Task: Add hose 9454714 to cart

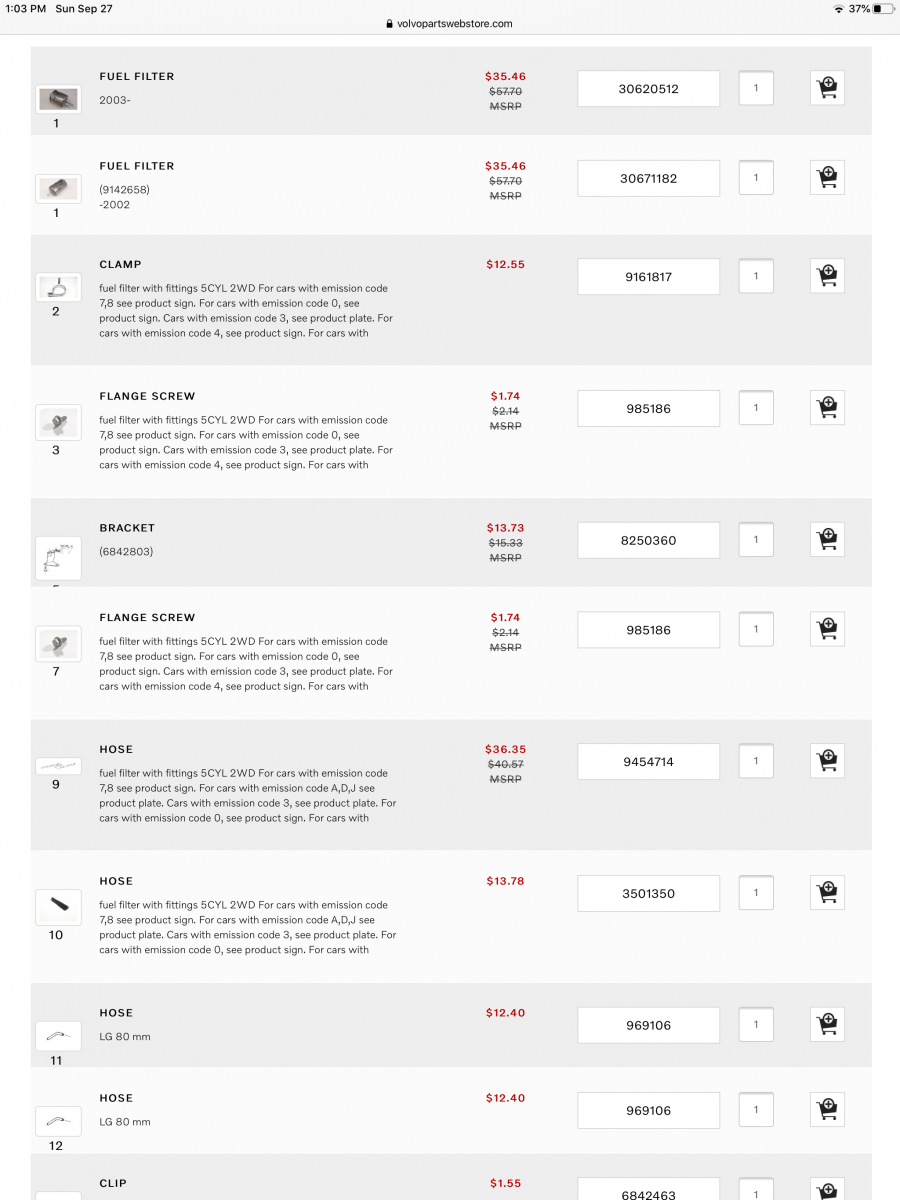Action: (826, 761)
